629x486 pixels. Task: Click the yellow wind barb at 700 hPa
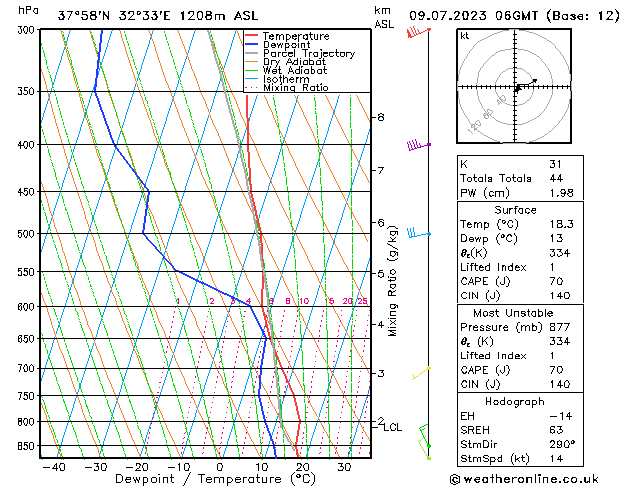click(421, 373)
